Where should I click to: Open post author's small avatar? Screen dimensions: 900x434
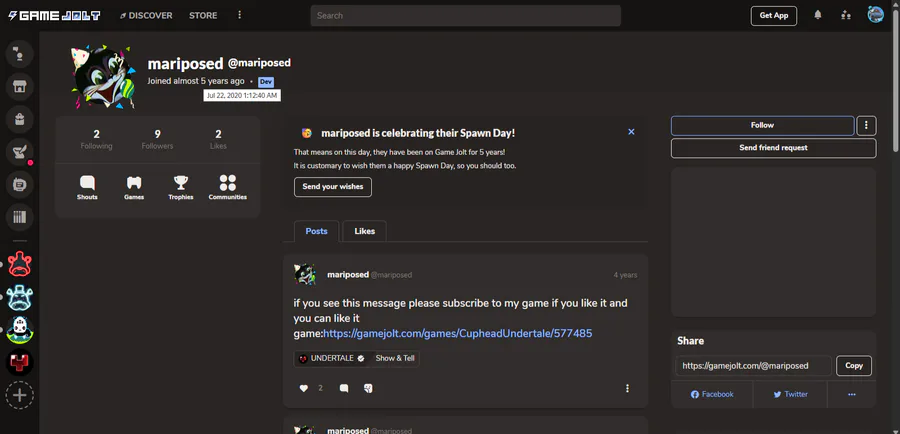(x=305, y=274)
